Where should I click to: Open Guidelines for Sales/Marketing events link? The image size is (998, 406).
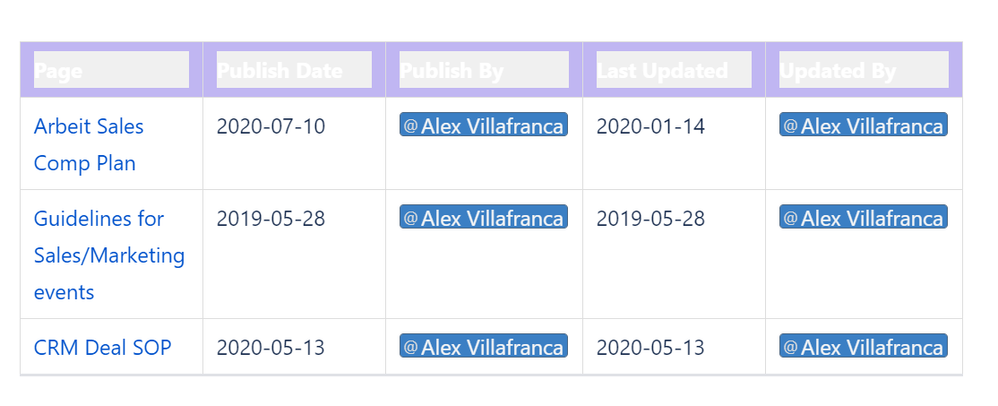[x=109, y=255]
